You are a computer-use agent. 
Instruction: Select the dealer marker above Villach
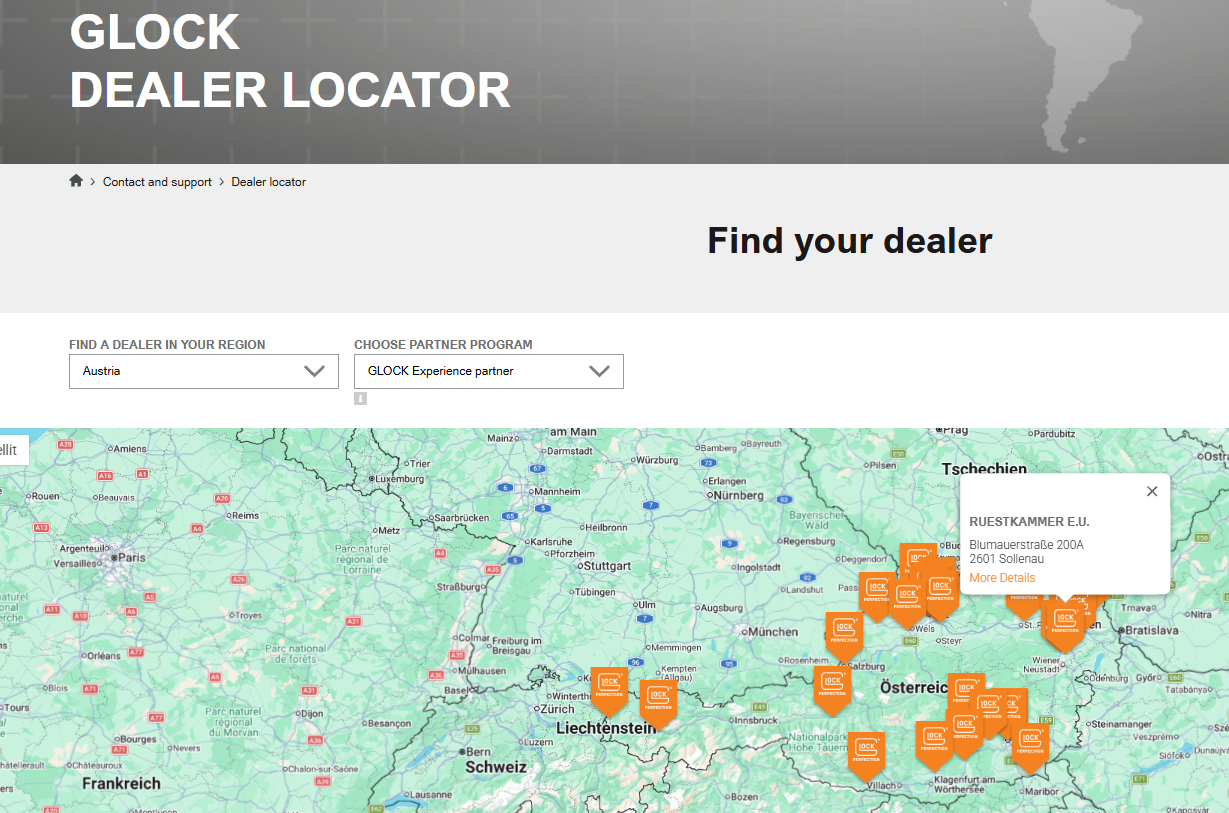tap(867, 755)
